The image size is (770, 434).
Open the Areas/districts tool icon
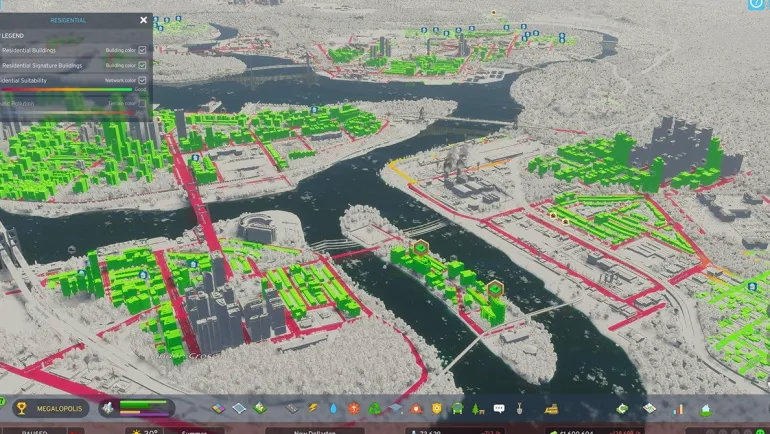[x=239, y=408]
